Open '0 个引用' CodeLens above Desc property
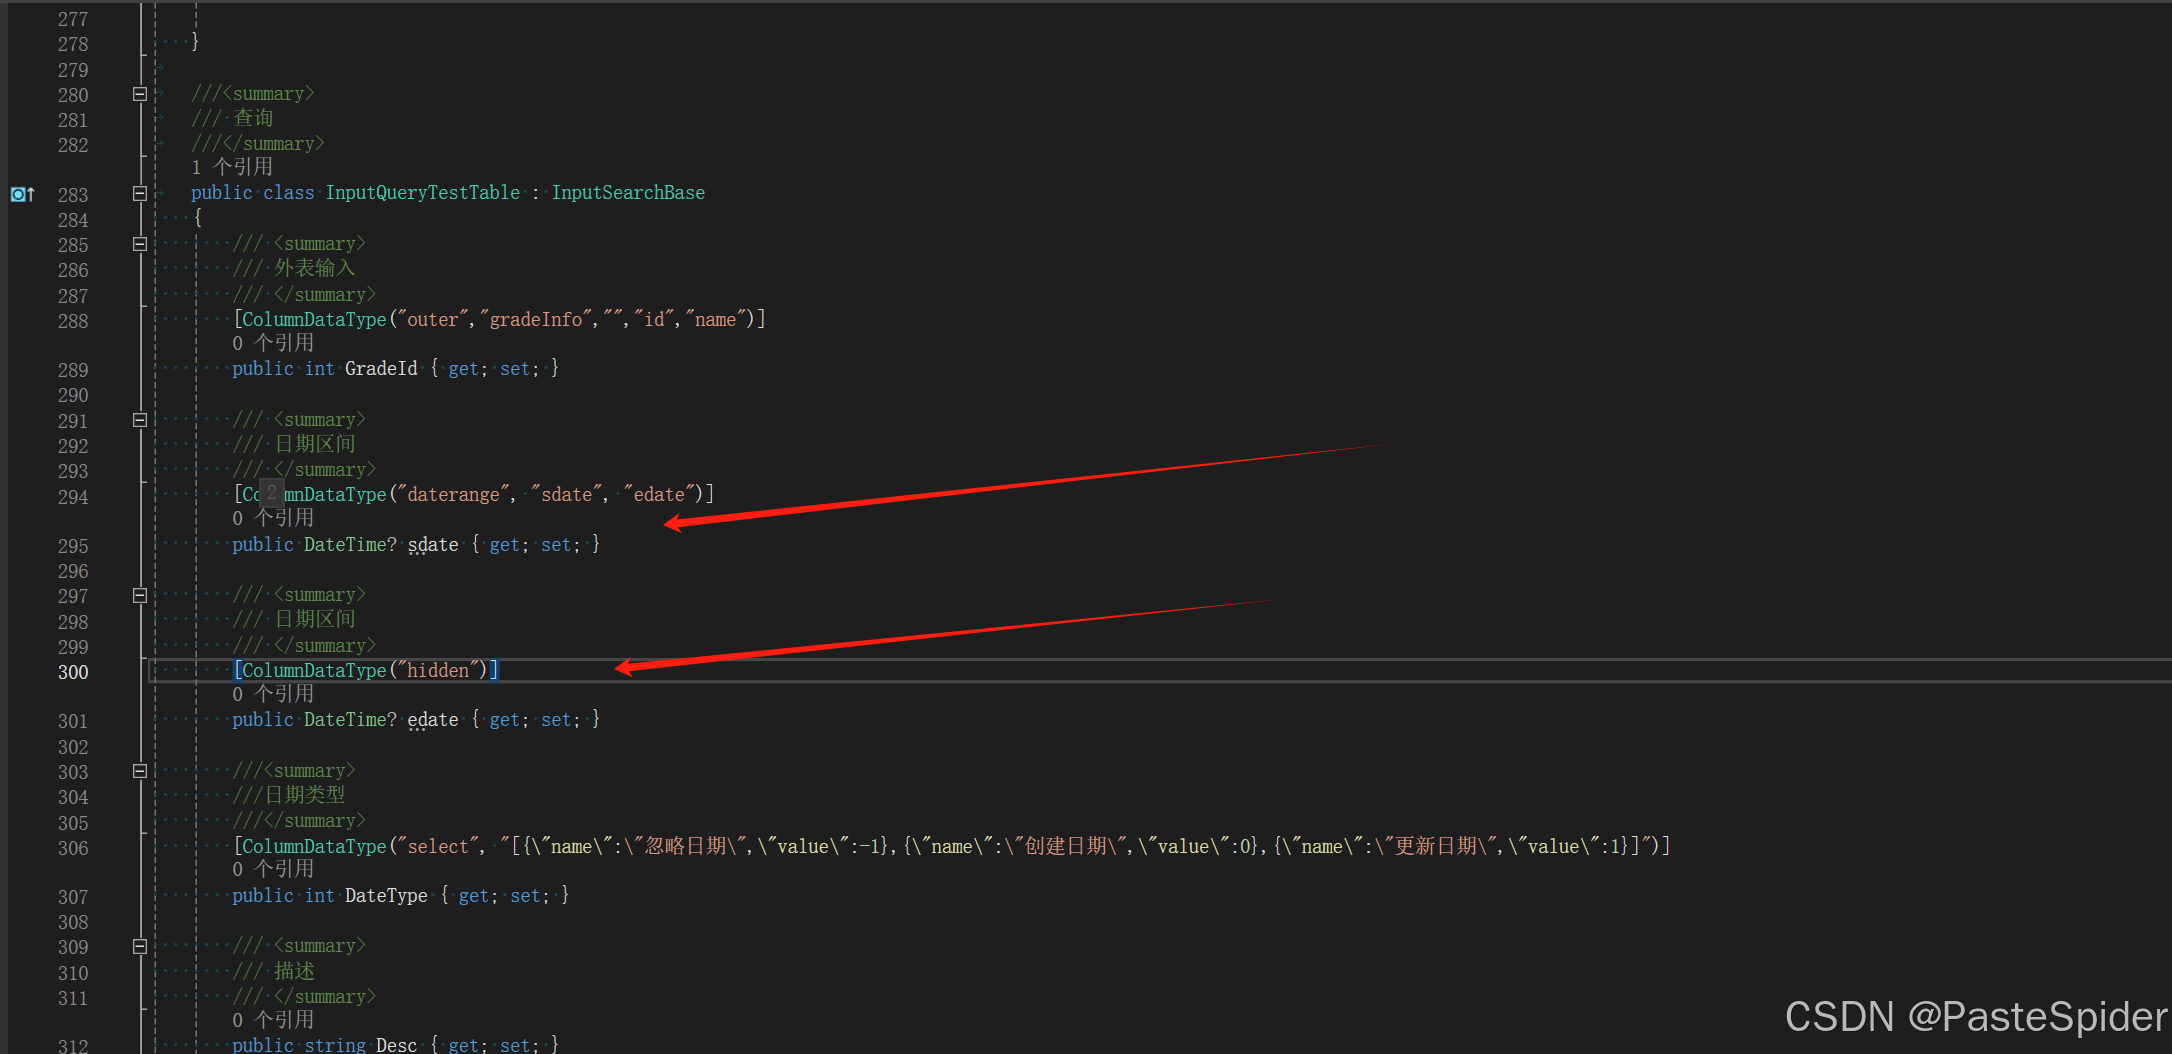 pyautogui.click(x=273, y=1020)
